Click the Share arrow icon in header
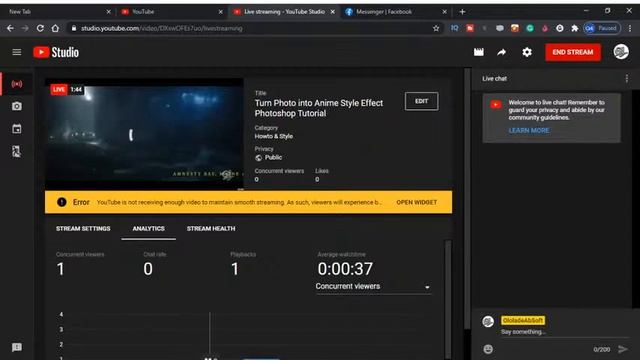 point(502,52)
